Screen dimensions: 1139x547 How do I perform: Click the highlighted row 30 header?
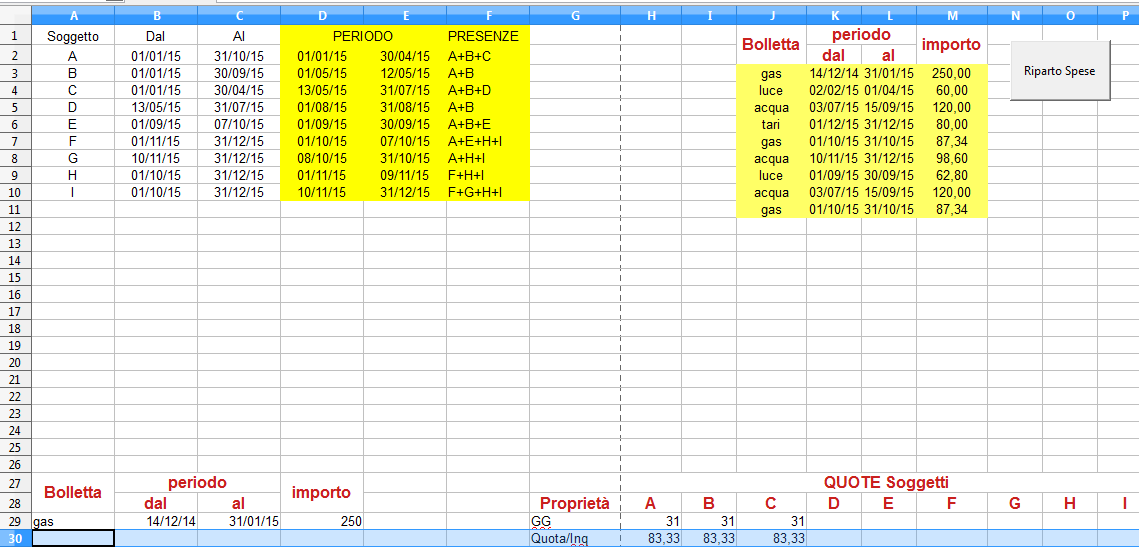pyautogui.click(x=15, y=539)
